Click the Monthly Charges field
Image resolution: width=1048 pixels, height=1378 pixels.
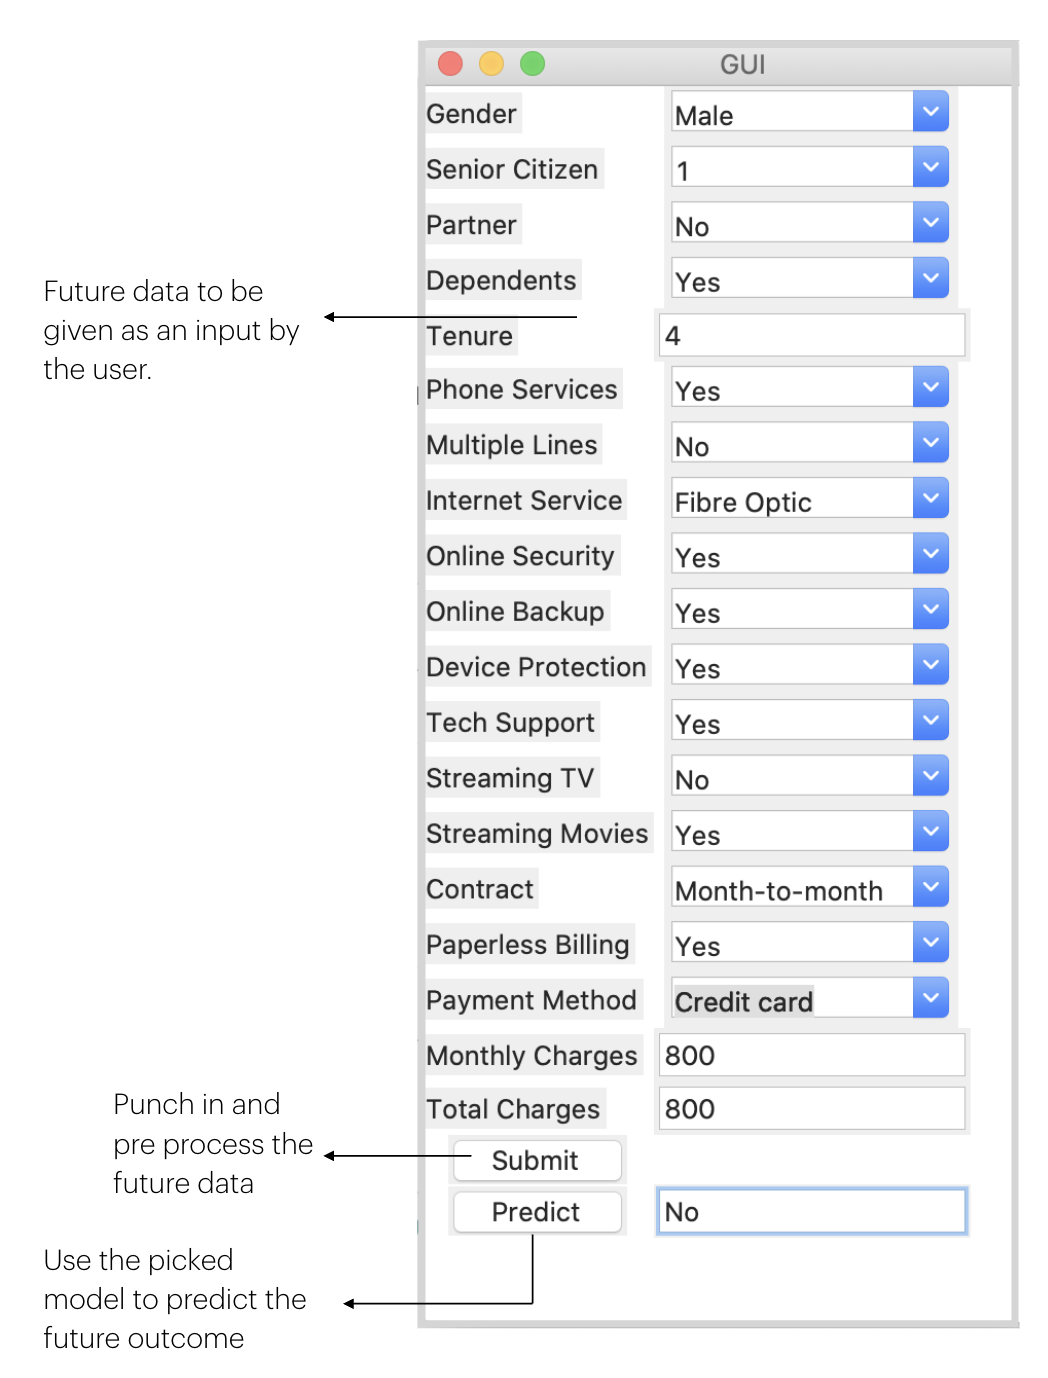pyautogui.click(x=811, y=1055)
